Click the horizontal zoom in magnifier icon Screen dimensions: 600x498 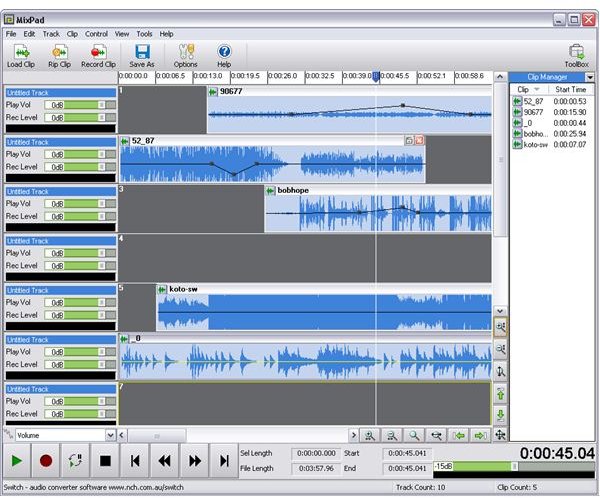[370, 435]
